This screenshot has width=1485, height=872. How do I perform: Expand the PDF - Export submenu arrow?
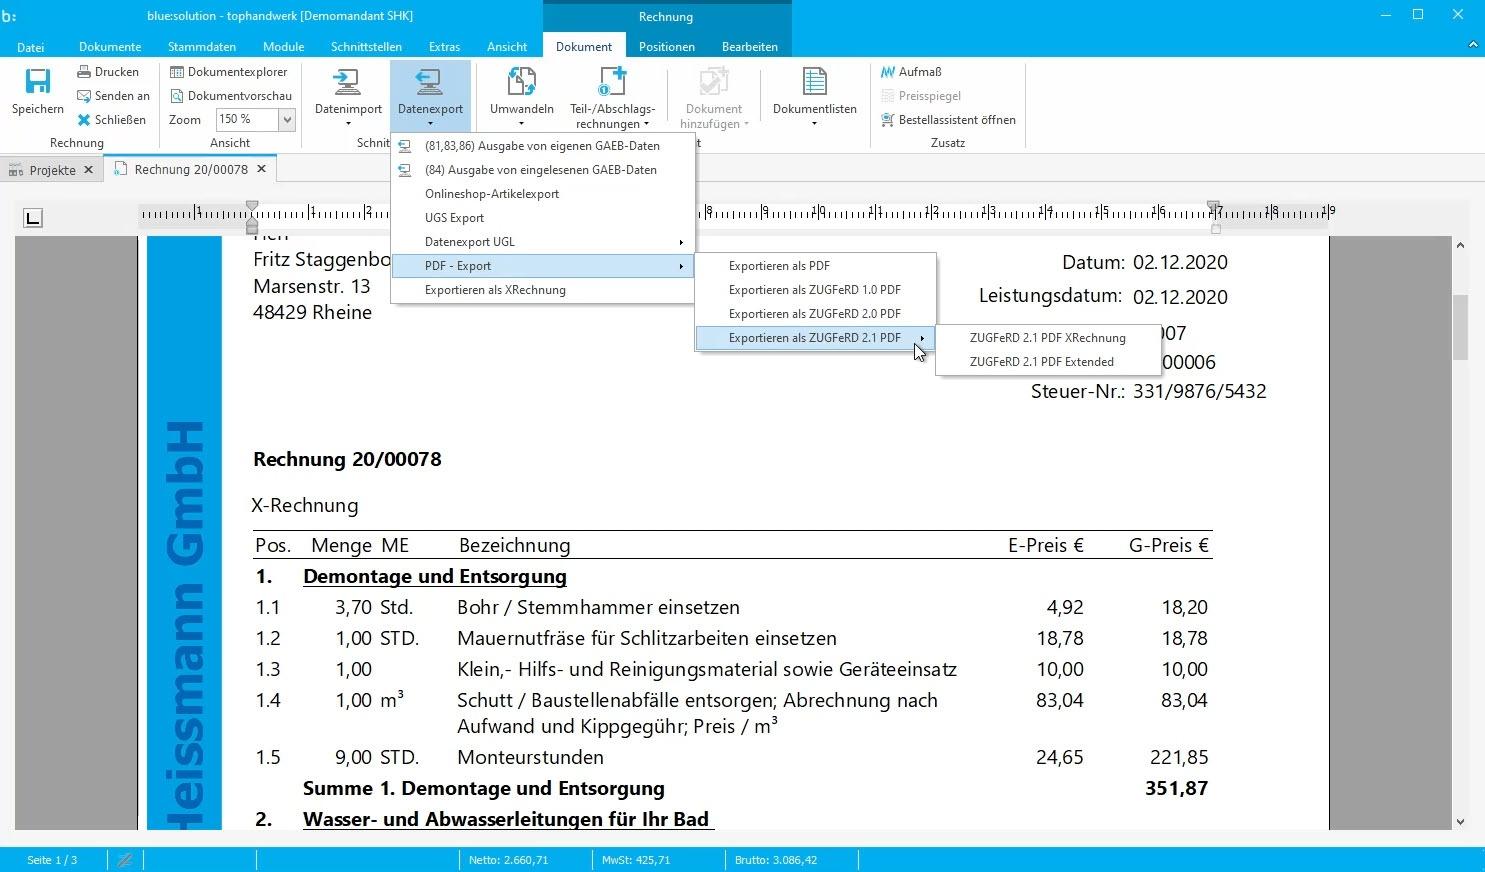(681, 266)
